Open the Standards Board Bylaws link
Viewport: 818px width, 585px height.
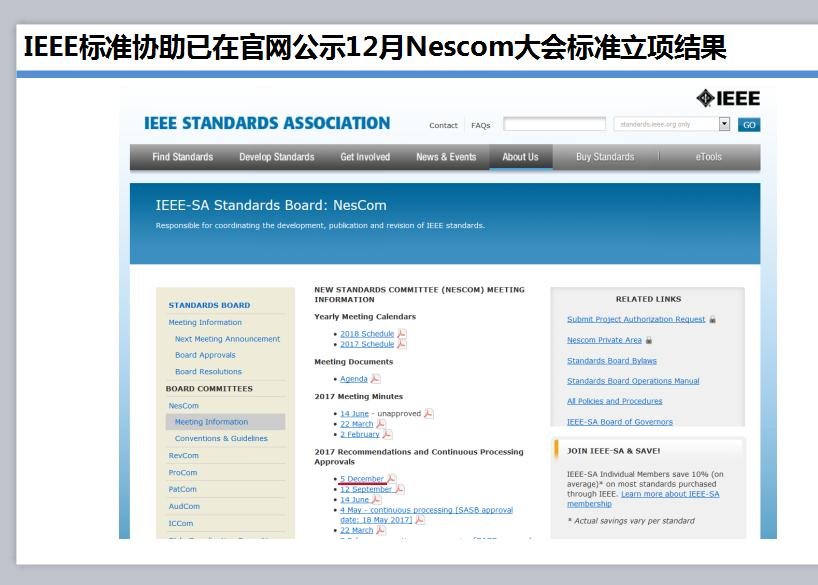click(612, 361)
